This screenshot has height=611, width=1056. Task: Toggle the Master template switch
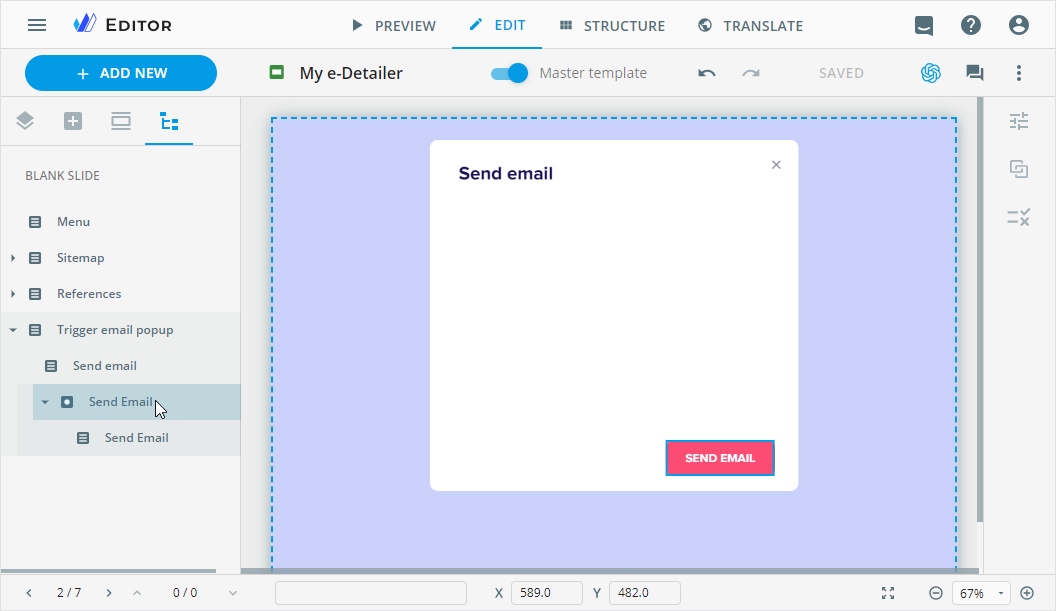click(x=510, y=73)
